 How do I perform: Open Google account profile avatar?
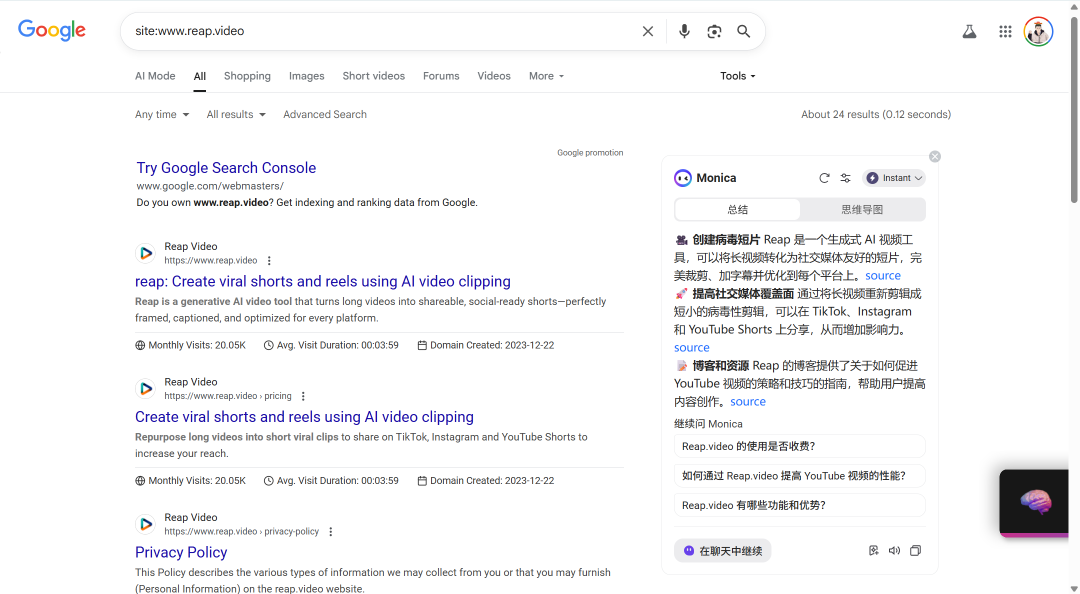[x=1038, y=32]
